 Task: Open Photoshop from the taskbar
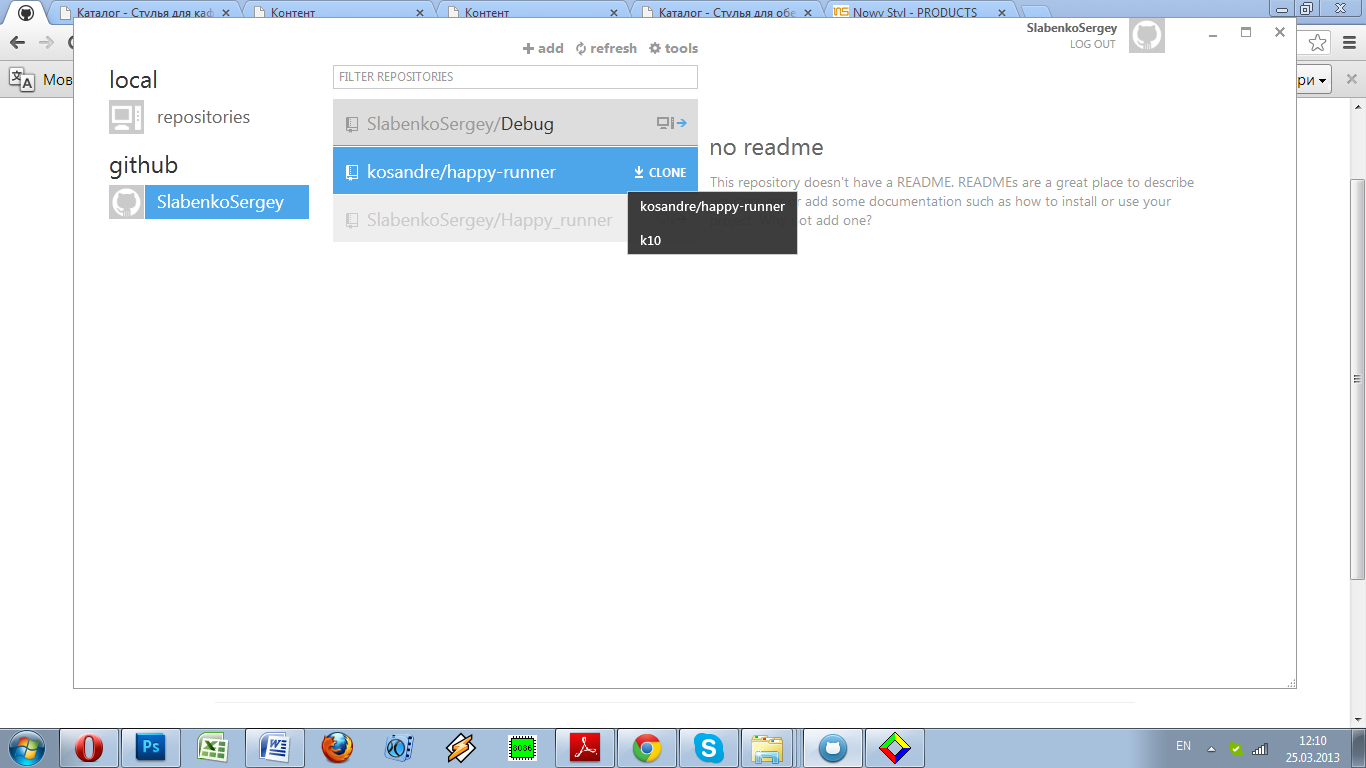point(152,748)
